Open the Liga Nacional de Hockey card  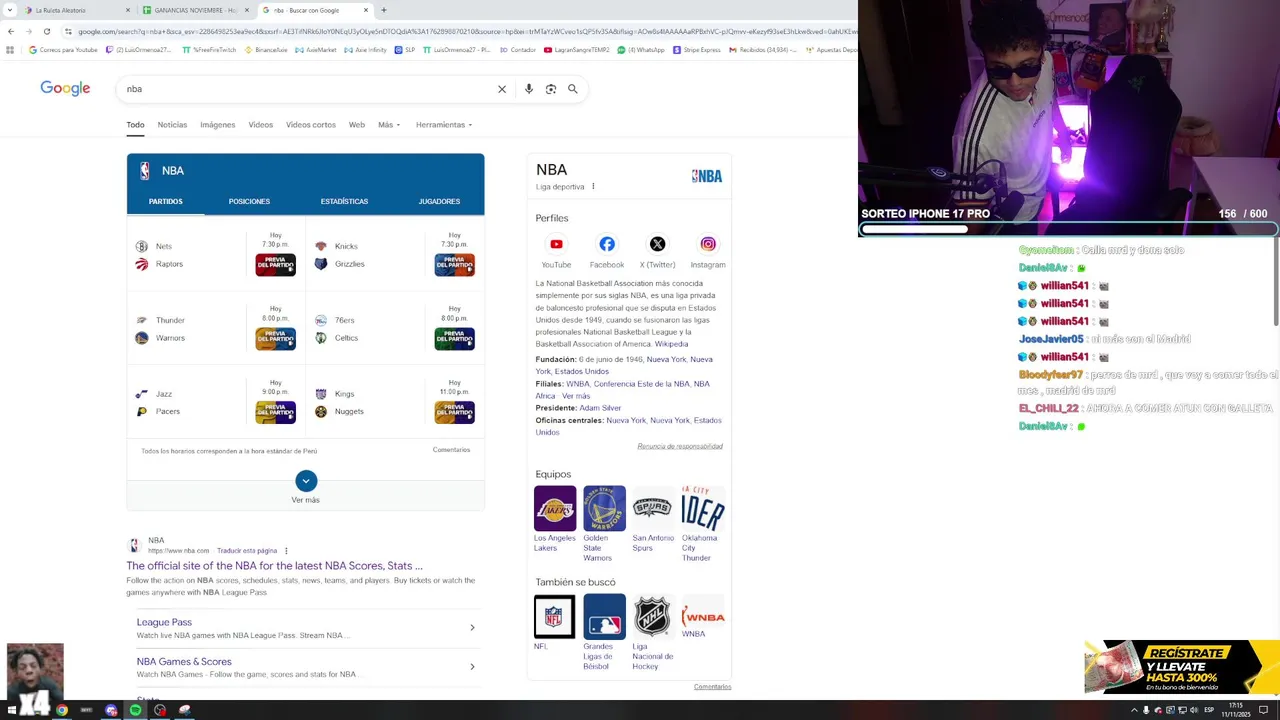point(653,633)
